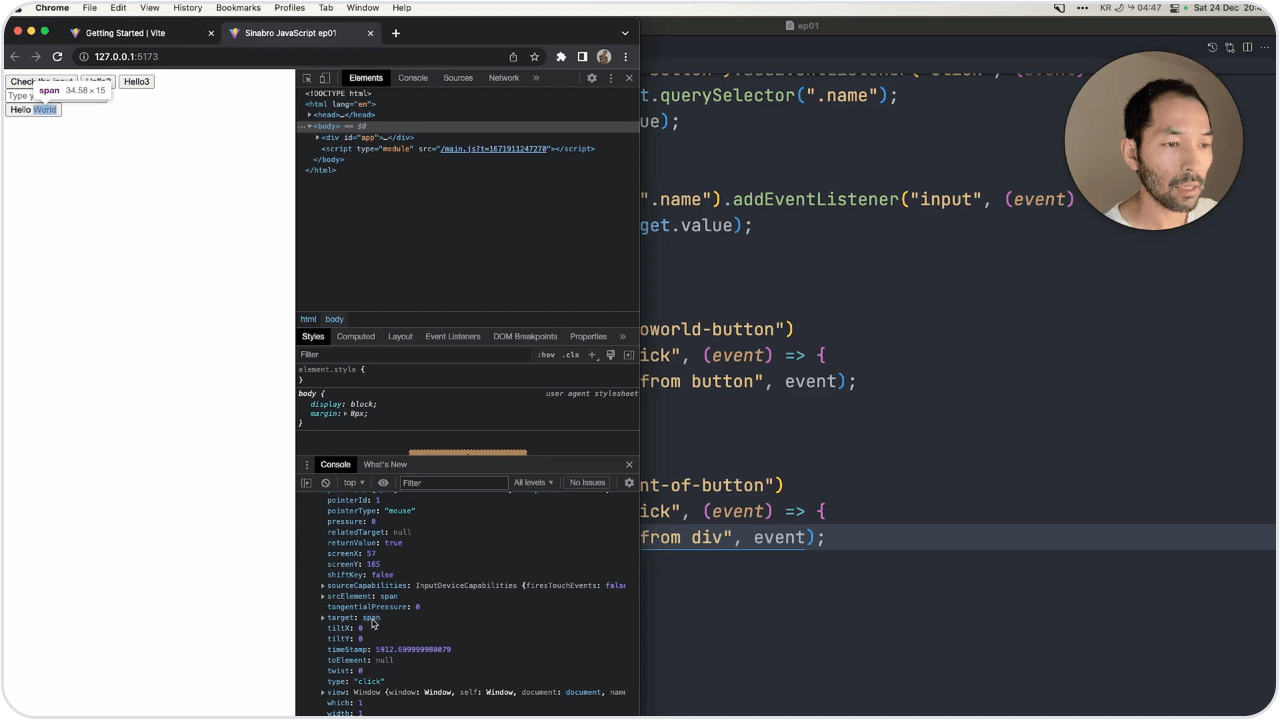Toggle rendering emulations paintbrush icon
Image resolution: width=1280 pixels, height=720 pixels.
pos(610,355)
